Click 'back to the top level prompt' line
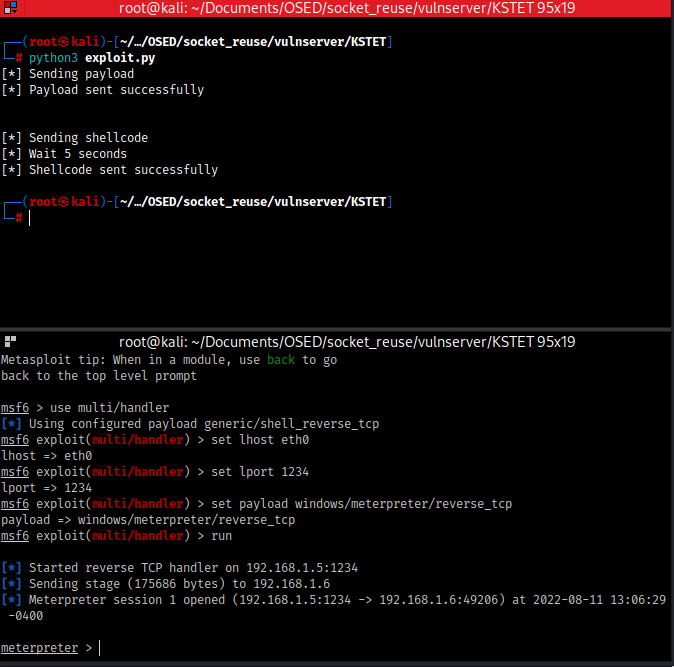This screenshot has width=674, height=667. 99,376
